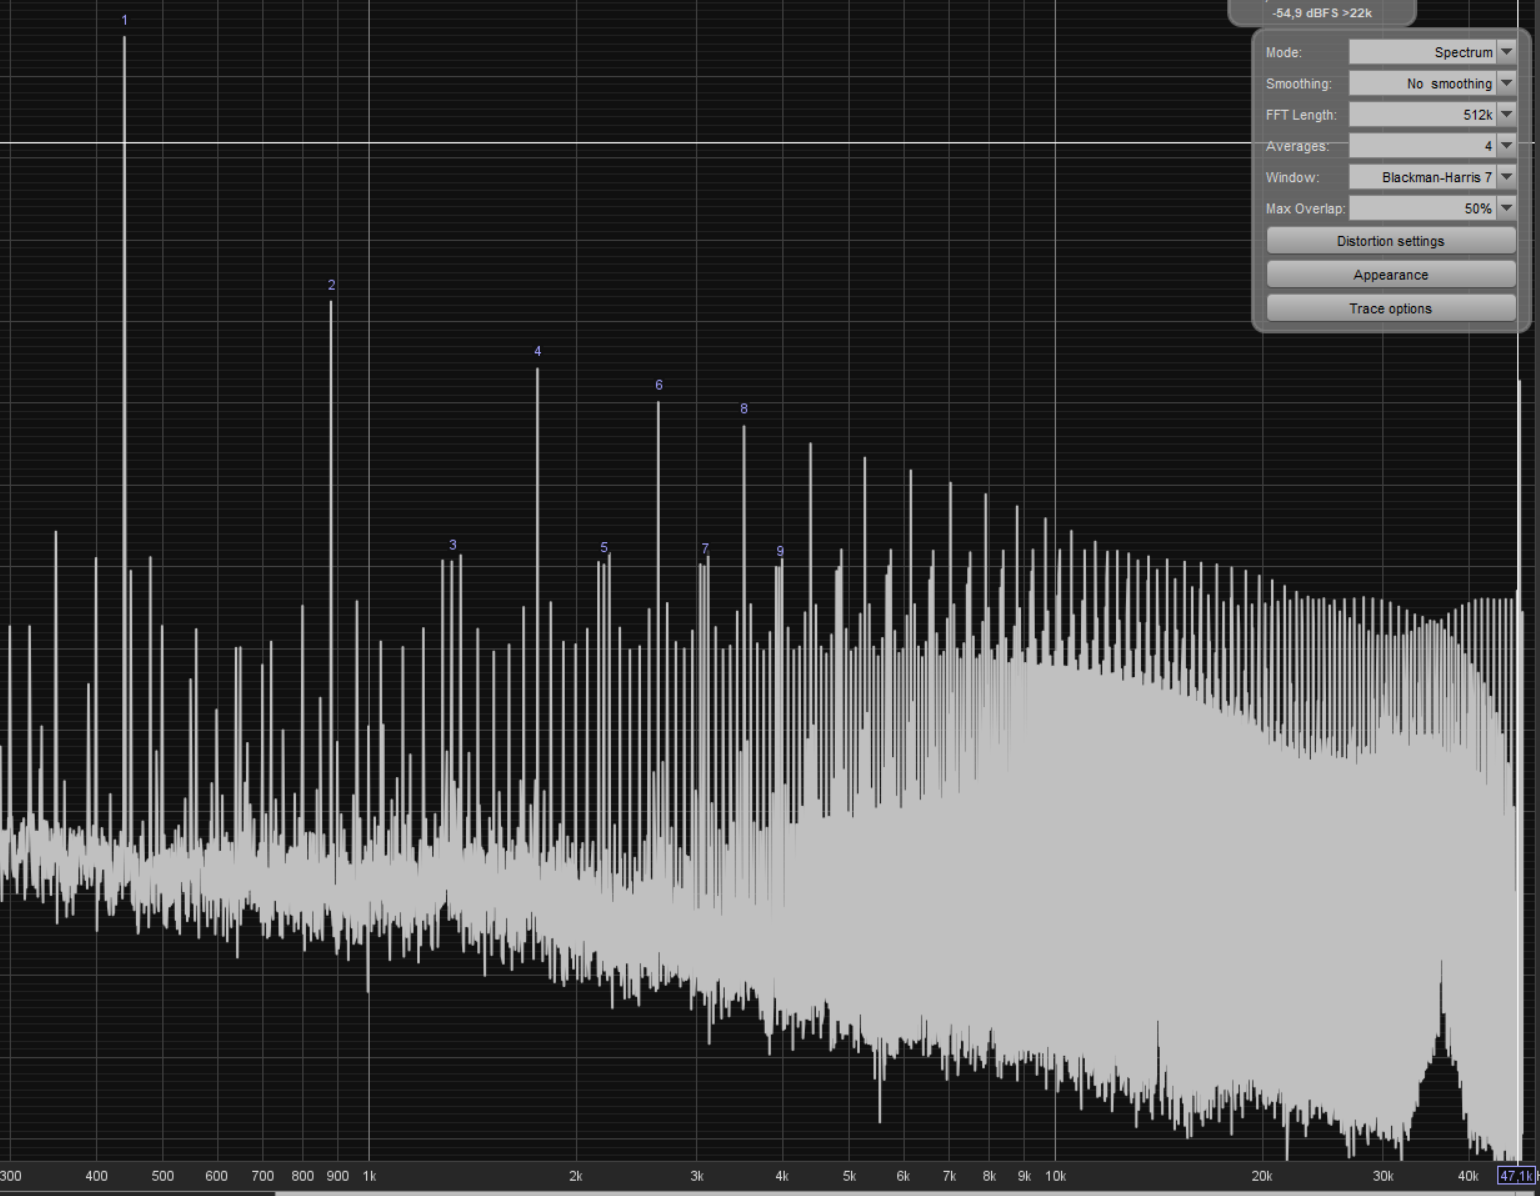The width and height of the screenshot is (1540, 1196).
Task: Click the -54,9 dBFS >22k readout
Action: tap(1322, 13)
